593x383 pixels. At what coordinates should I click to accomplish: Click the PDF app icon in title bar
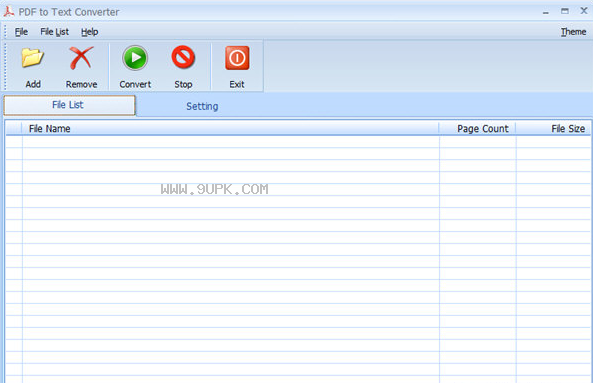(9, 12)
